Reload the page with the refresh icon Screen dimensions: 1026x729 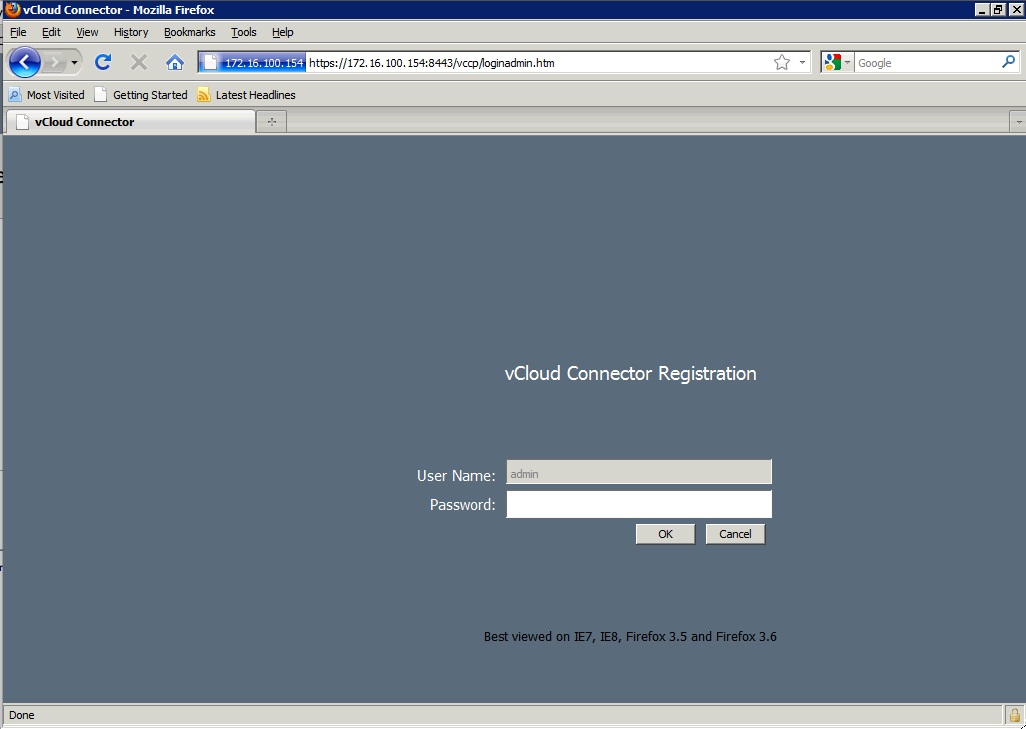coord(103,62)
